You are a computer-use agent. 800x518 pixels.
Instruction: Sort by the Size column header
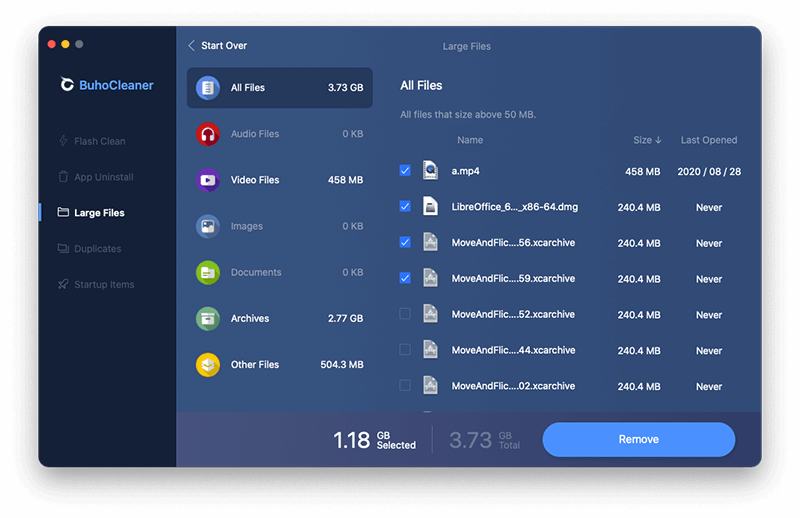[x=647, y=140]
